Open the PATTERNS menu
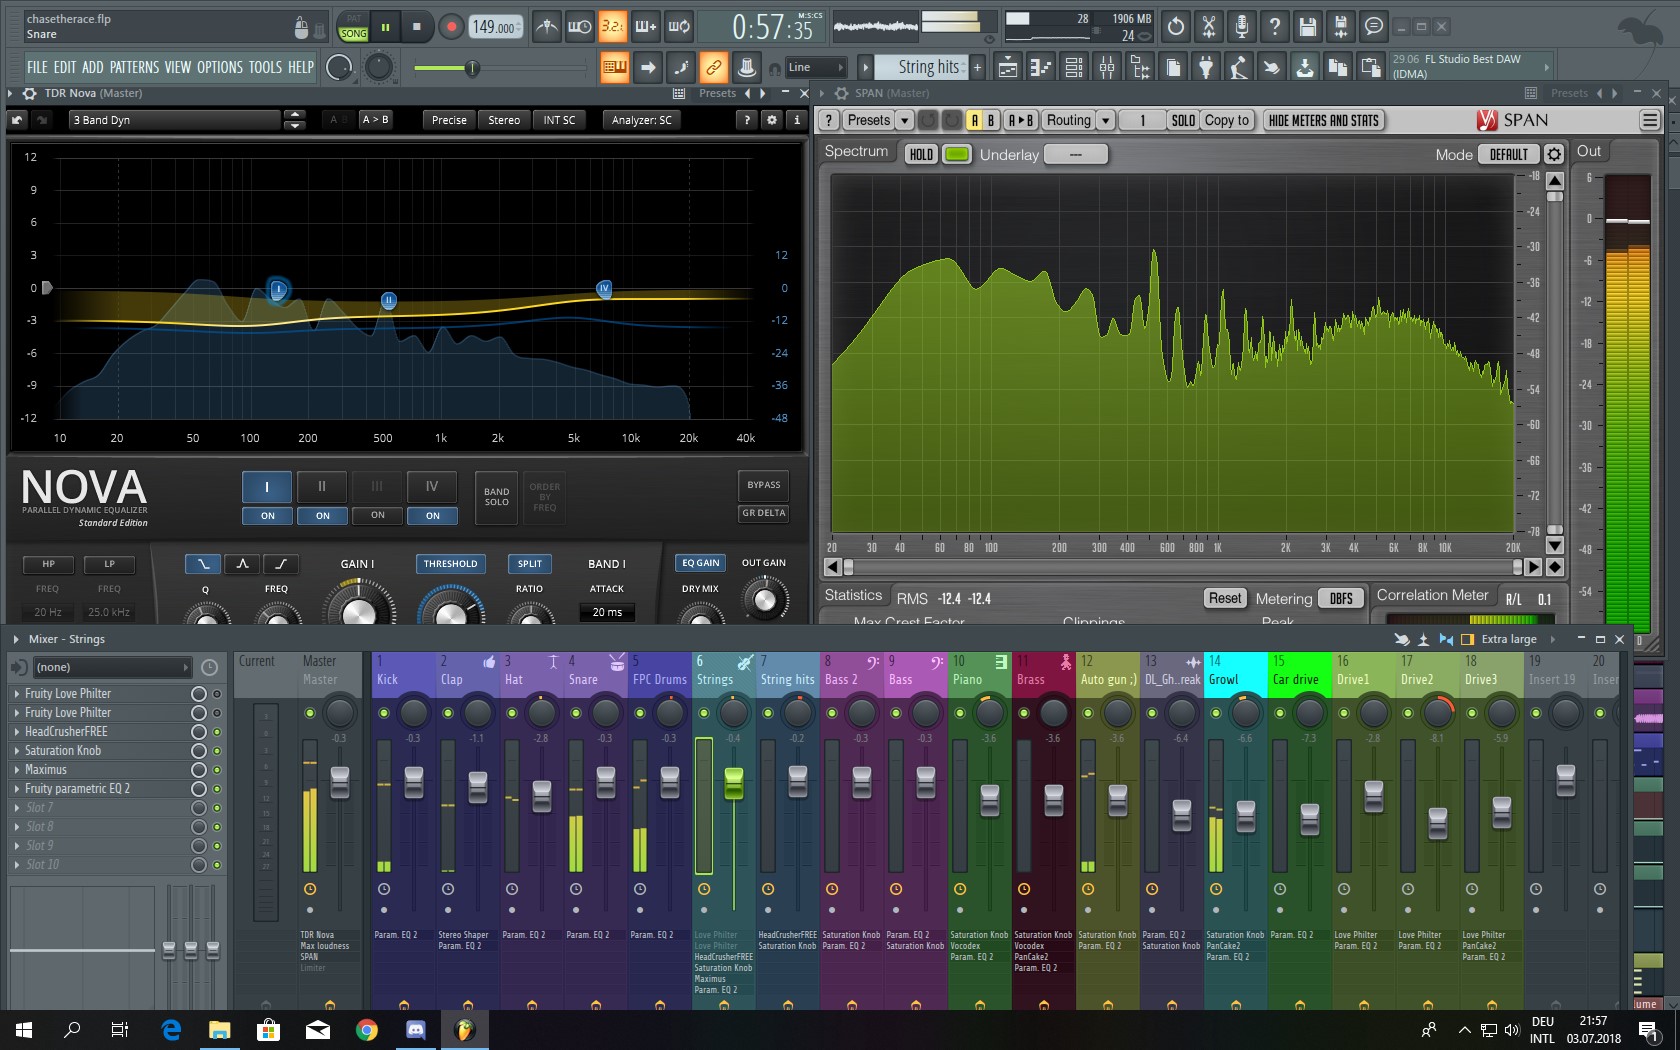 [134, 67]
